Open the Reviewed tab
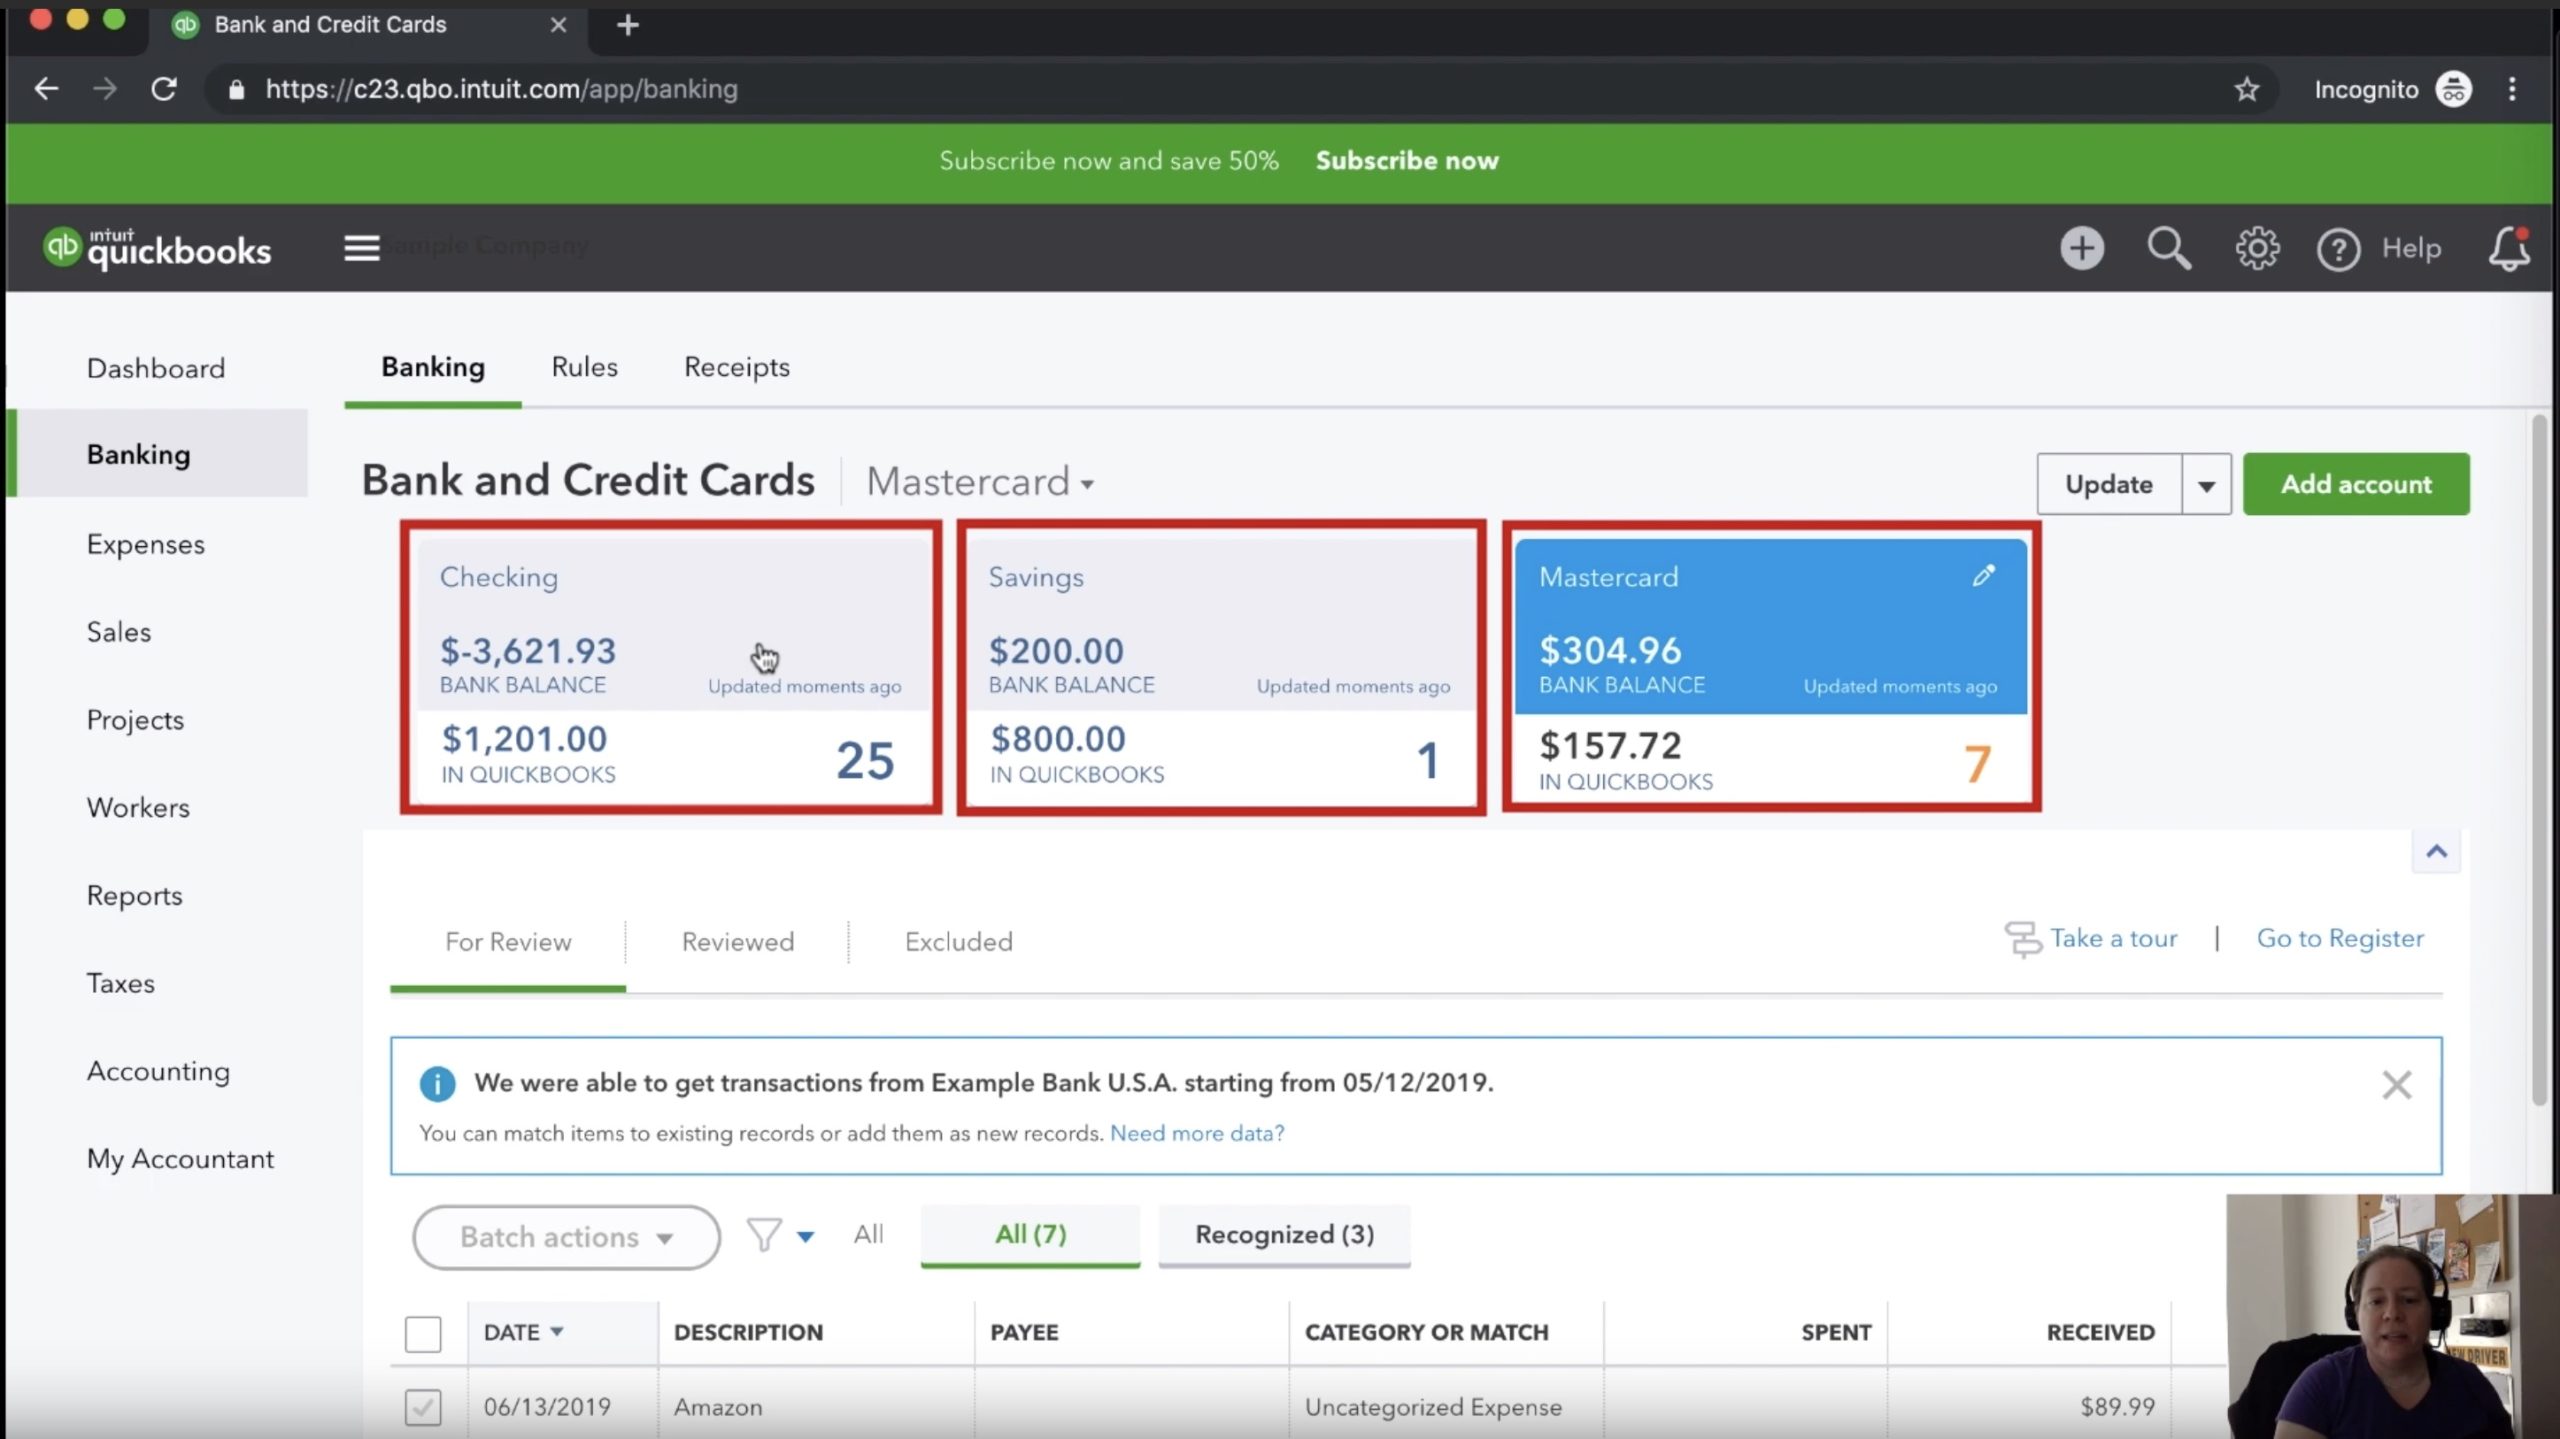The width and height of the screenshot is (2560, 1439). click(738, 942)
